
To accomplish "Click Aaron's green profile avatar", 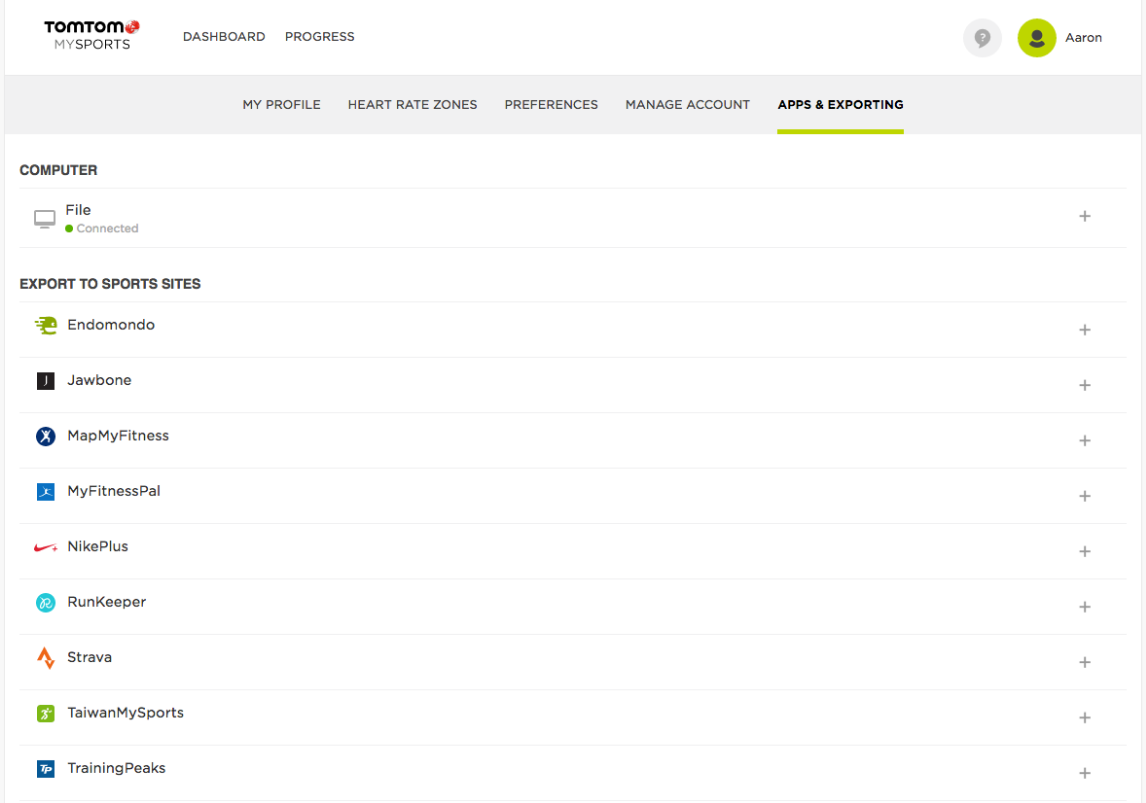I will tap(1036, 37).
